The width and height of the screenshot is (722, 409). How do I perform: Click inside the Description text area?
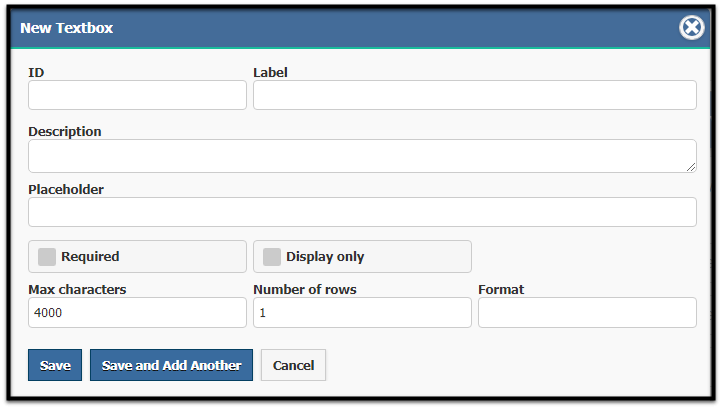[362, 156]
